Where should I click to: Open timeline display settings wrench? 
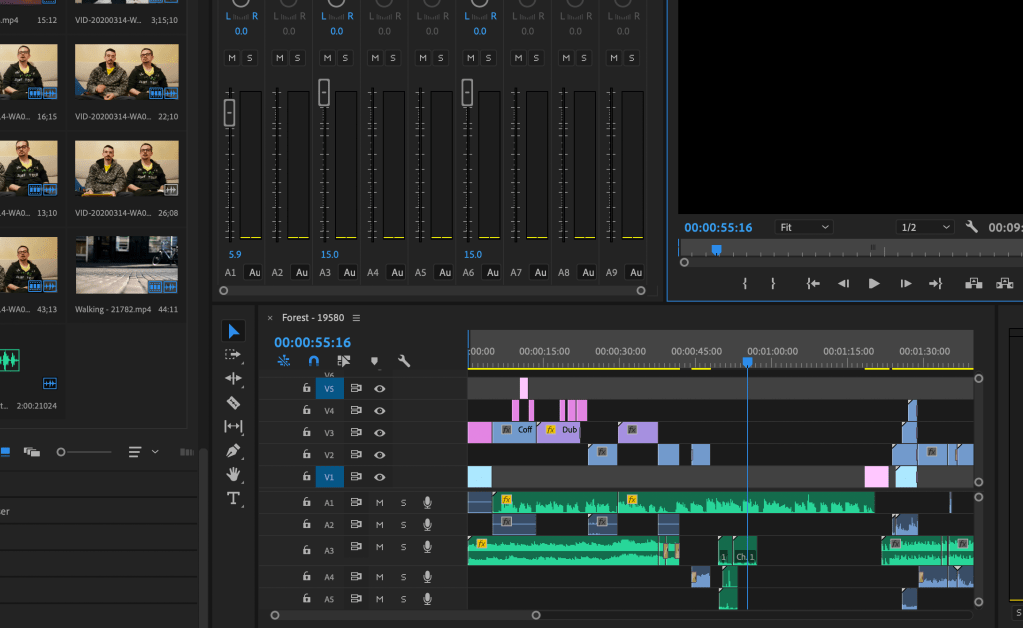point(404,361)
